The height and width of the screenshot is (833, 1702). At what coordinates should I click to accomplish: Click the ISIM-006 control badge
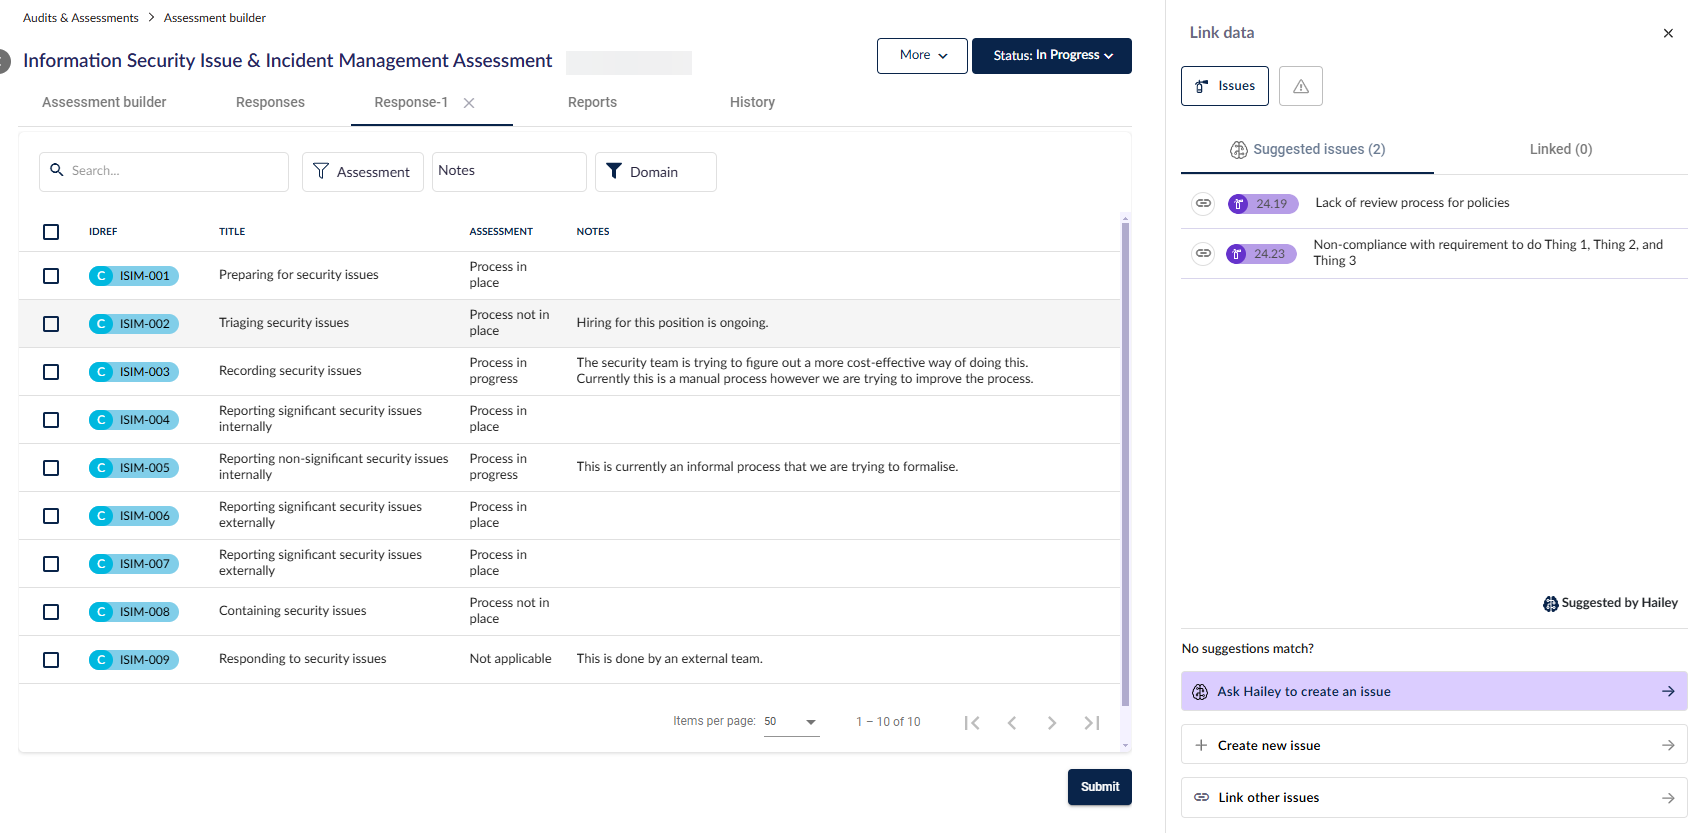134,516
